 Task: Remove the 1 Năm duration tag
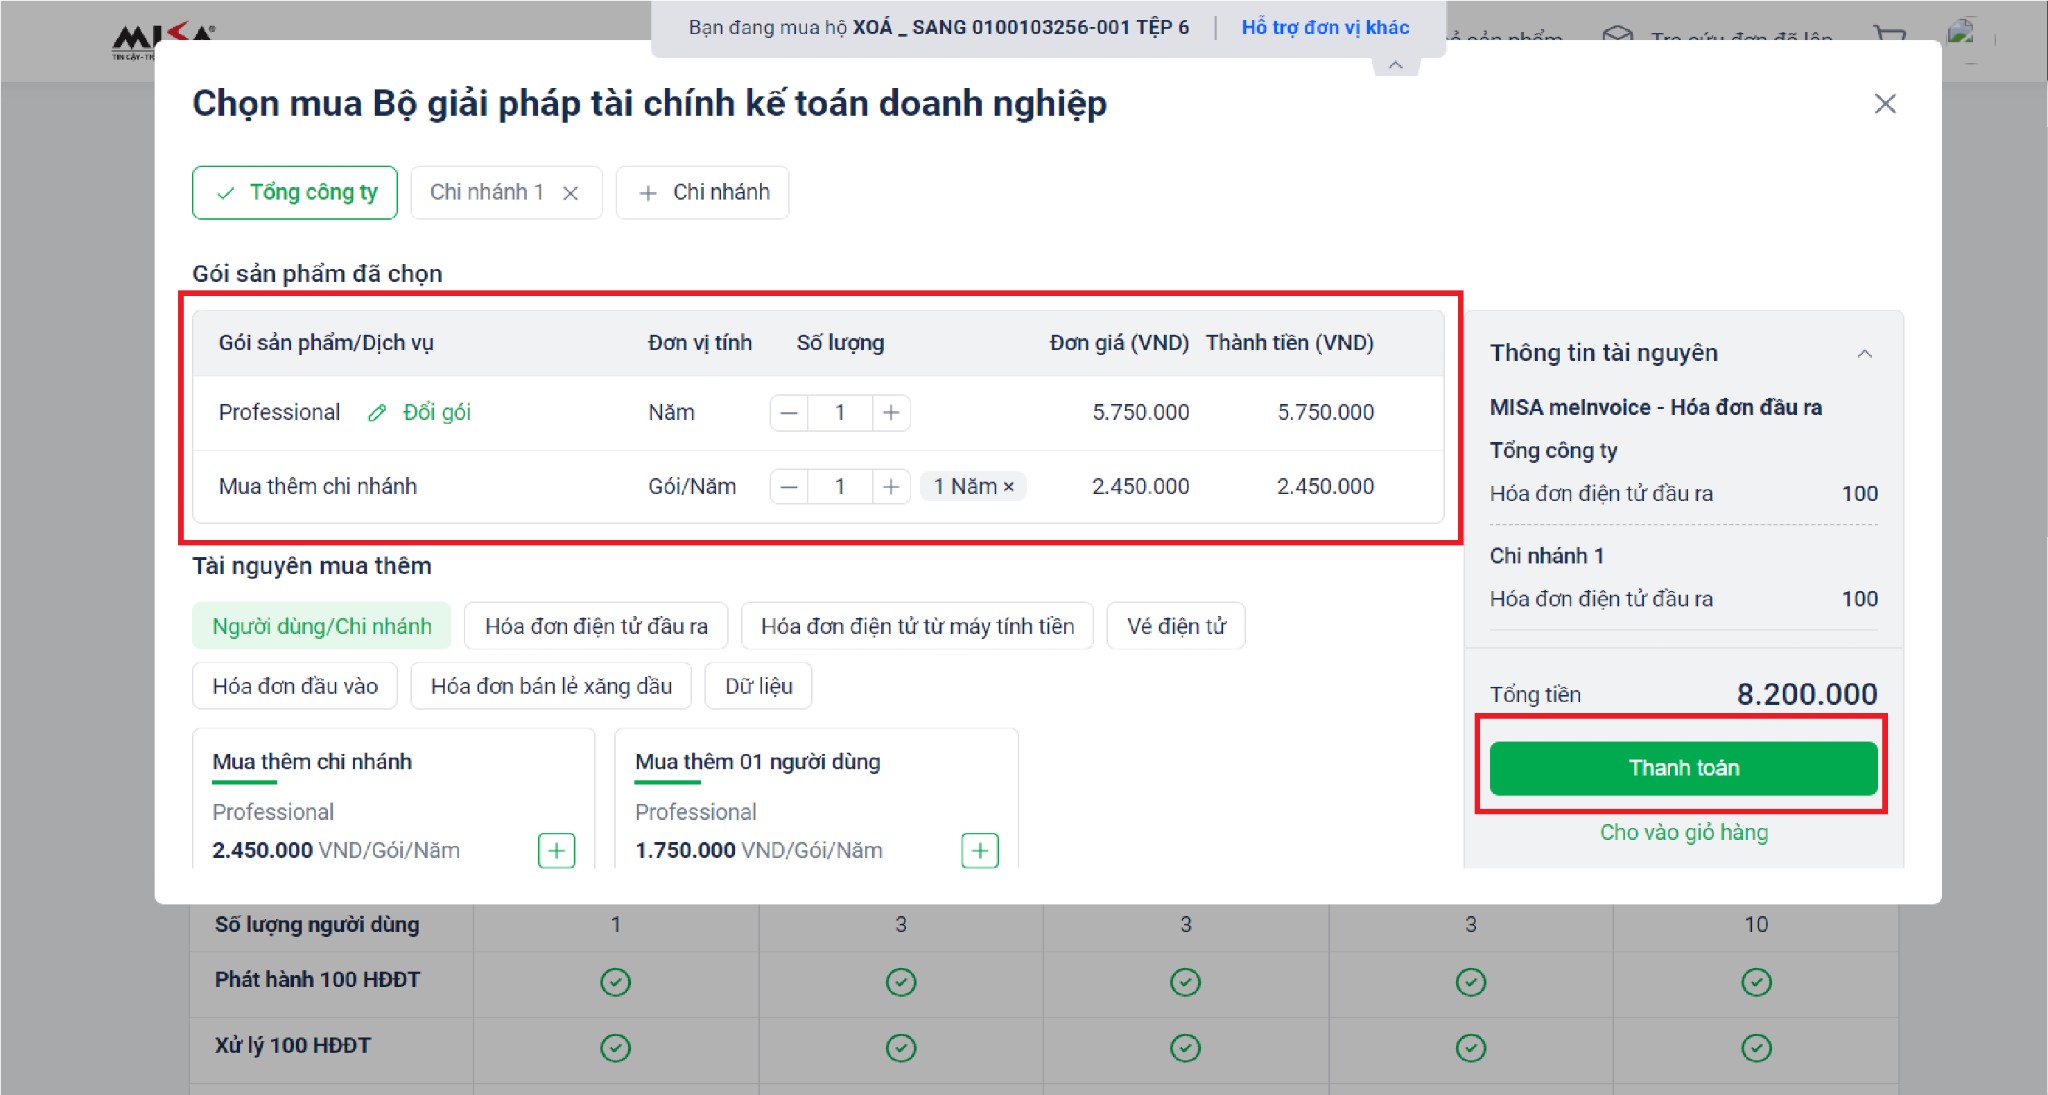[1009, 487]
